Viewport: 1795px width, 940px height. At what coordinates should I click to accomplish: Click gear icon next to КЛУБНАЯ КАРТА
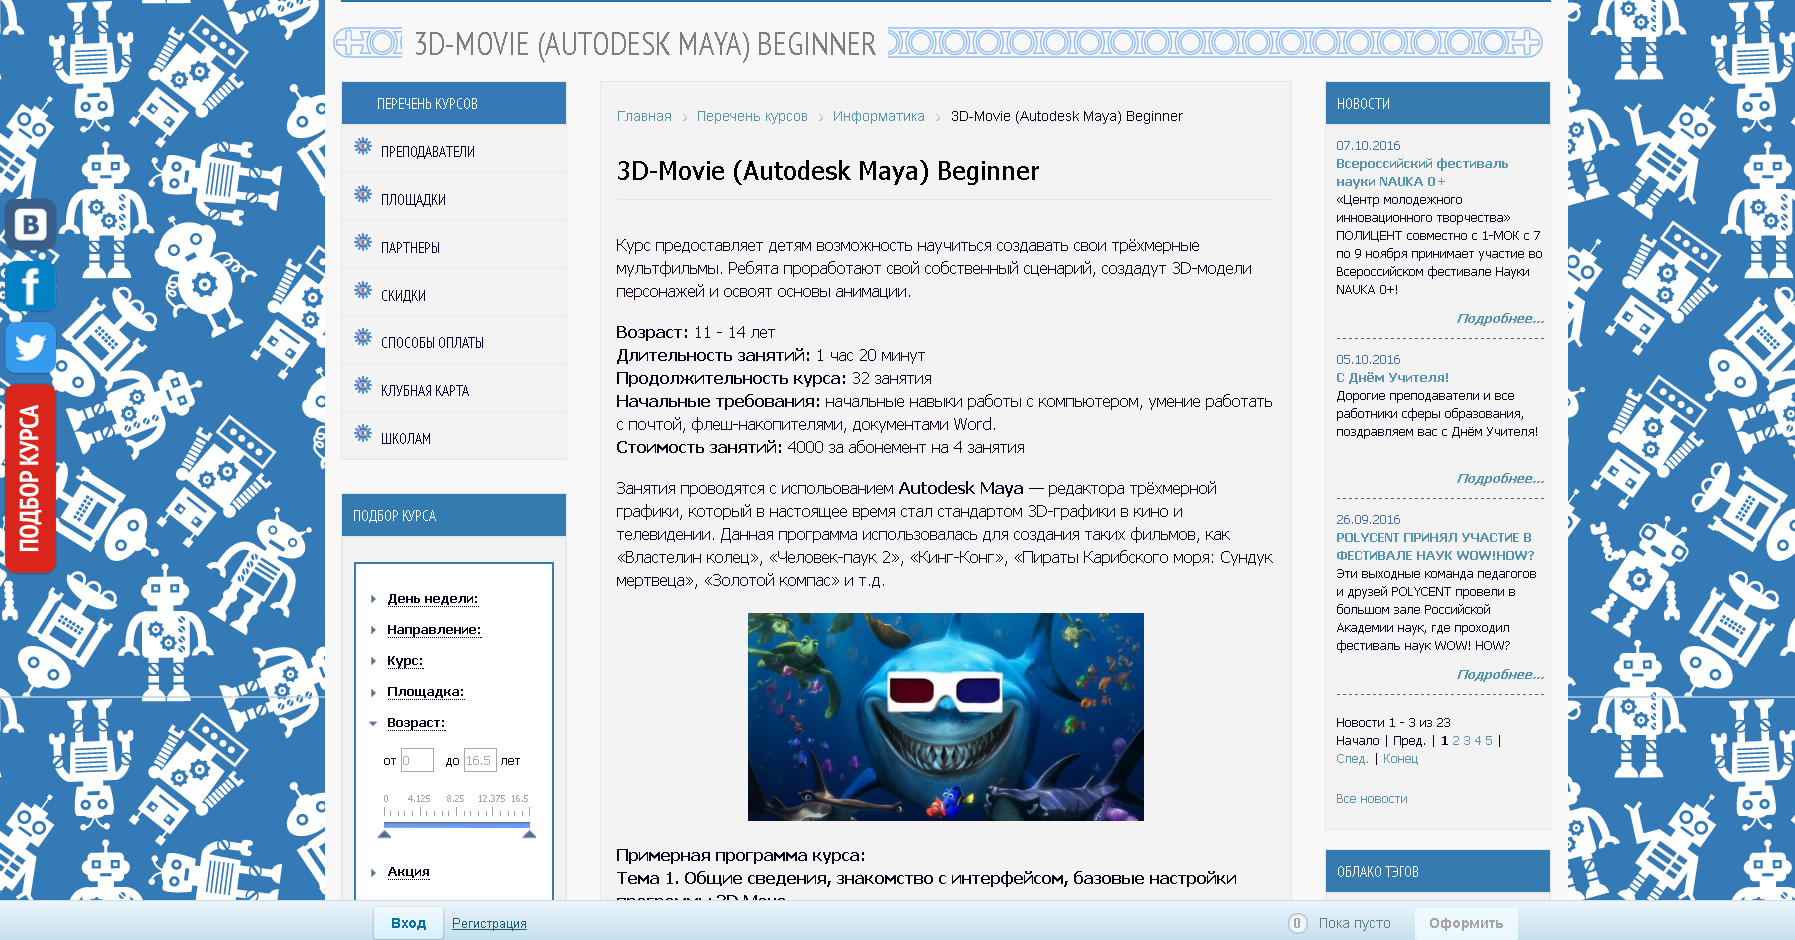(x=363, y=386)
